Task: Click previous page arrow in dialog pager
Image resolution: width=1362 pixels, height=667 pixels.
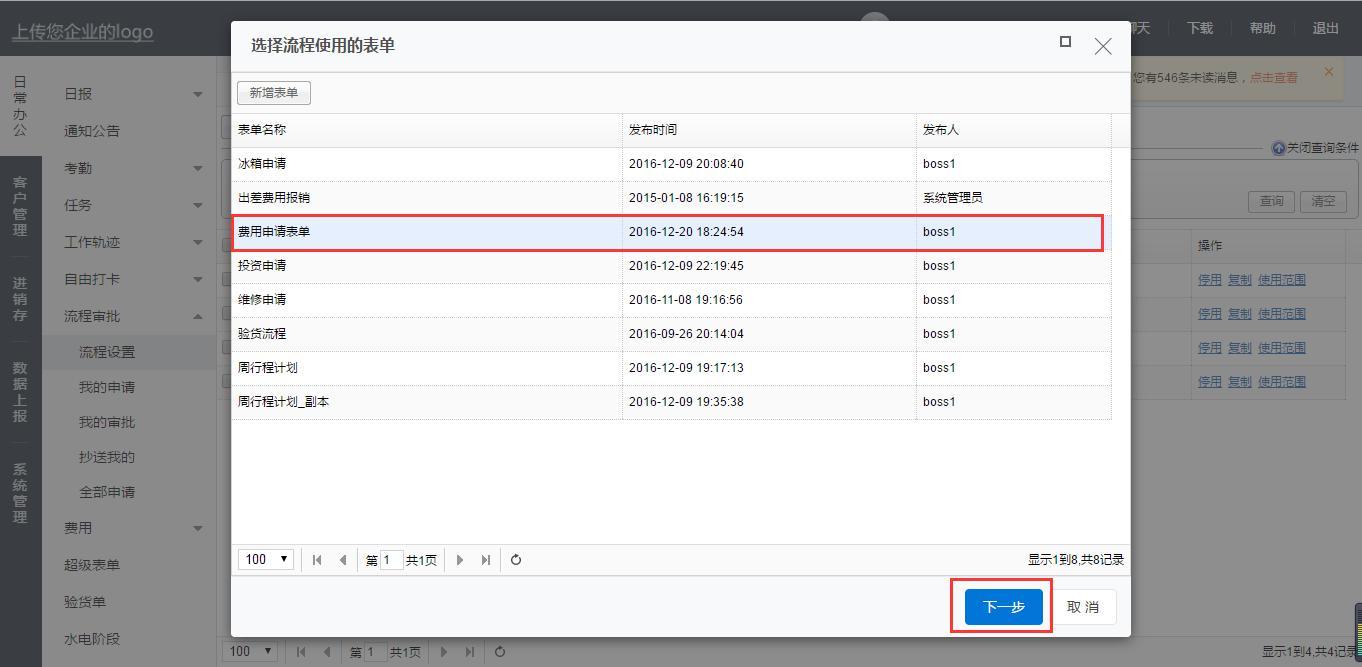Action: pyautogui.click(x=343, y=560)
